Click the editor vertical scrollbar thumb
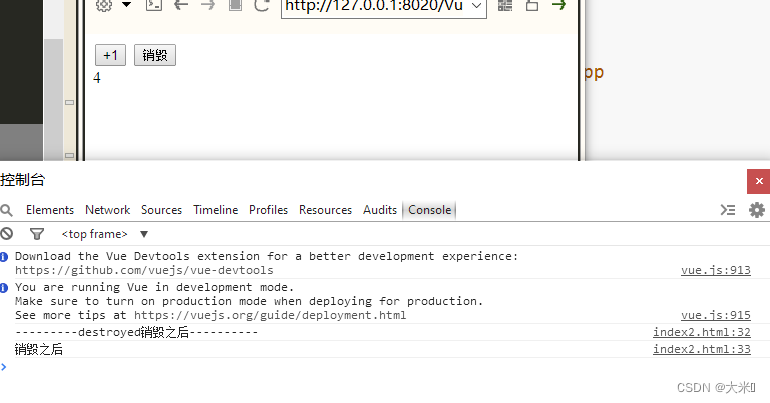770x403 pixels. [54, 99]
